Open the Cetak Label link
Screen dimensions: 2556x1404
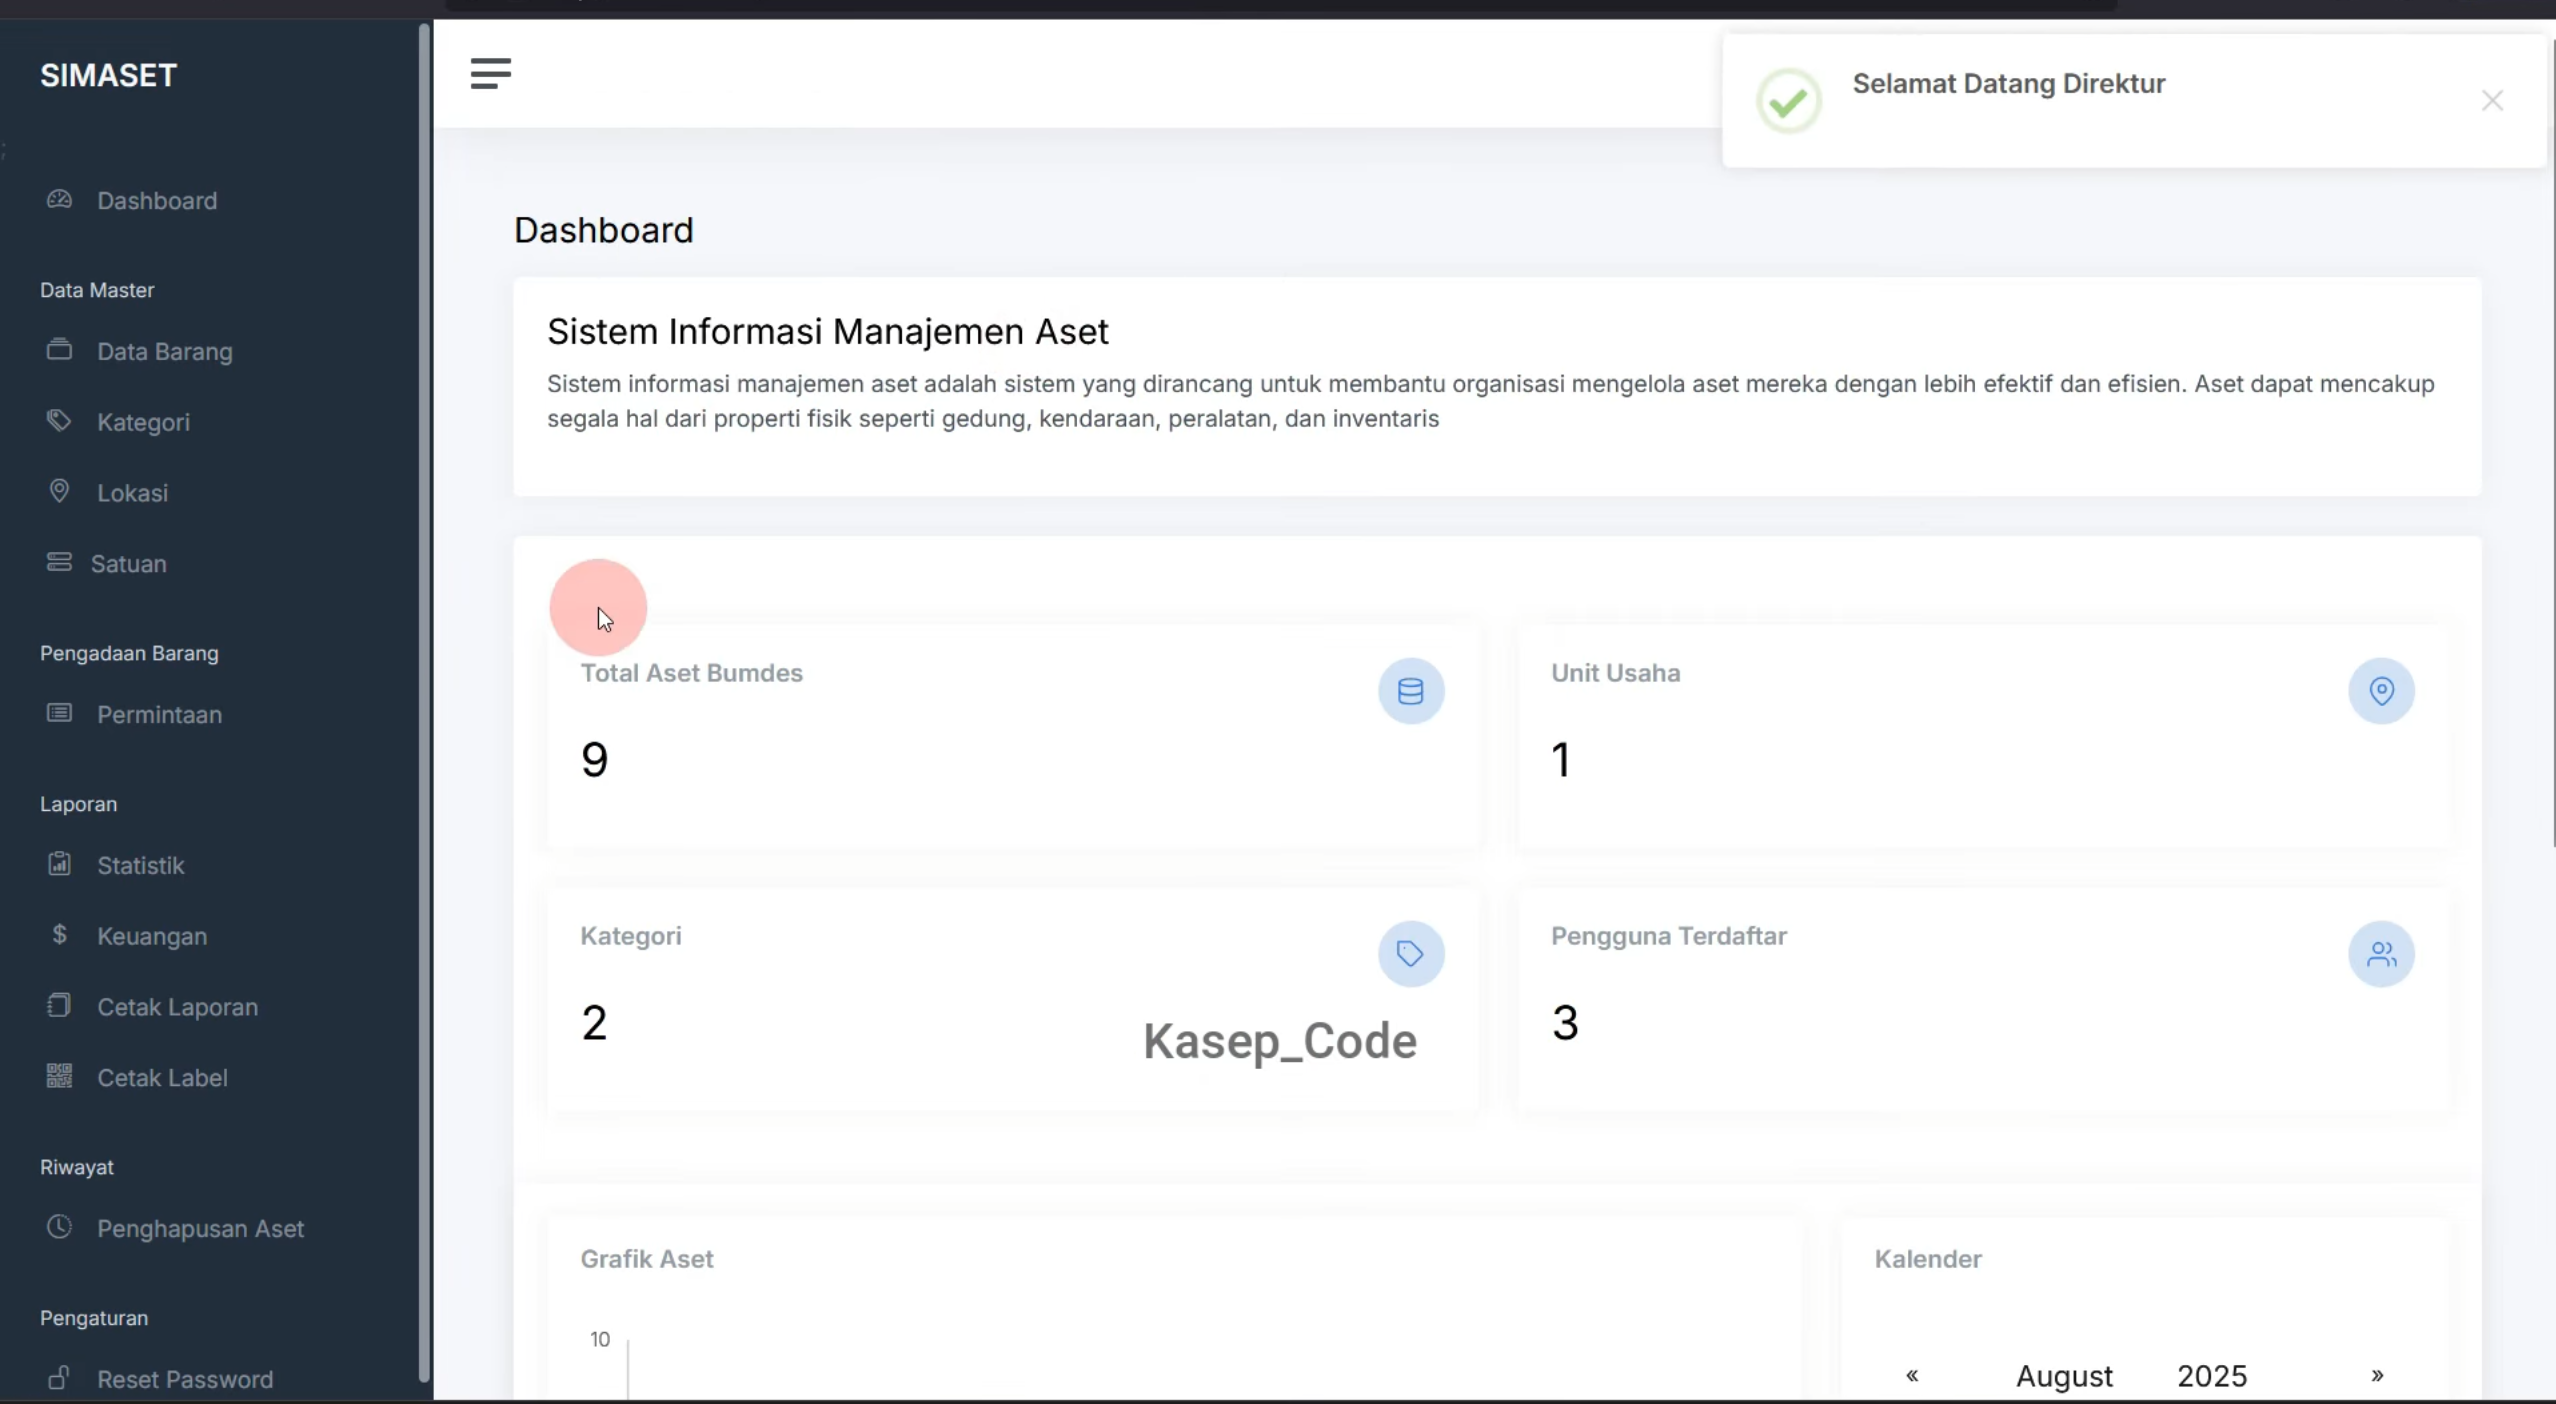point(162,1078)
